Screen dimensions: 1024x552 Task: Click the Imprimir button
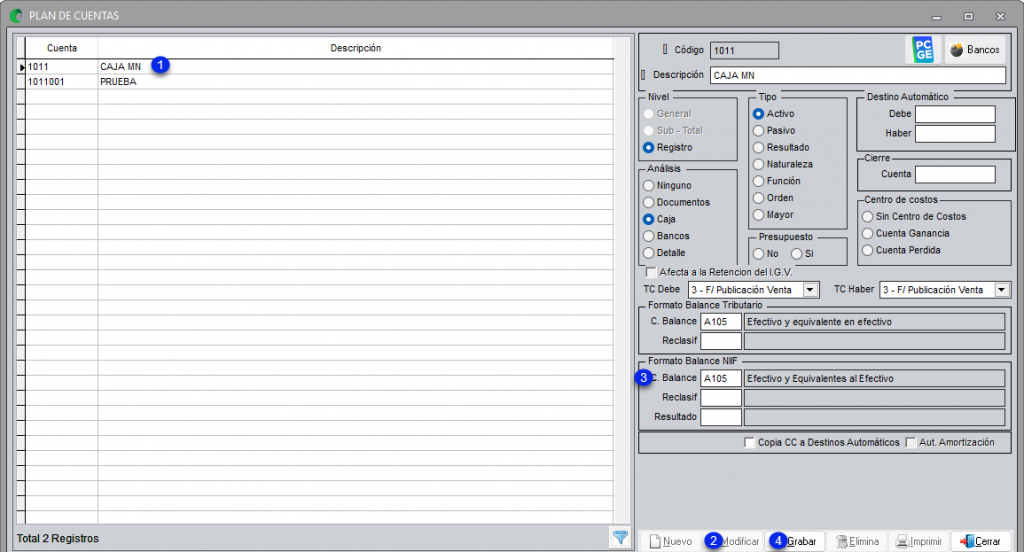pos(920,542)
